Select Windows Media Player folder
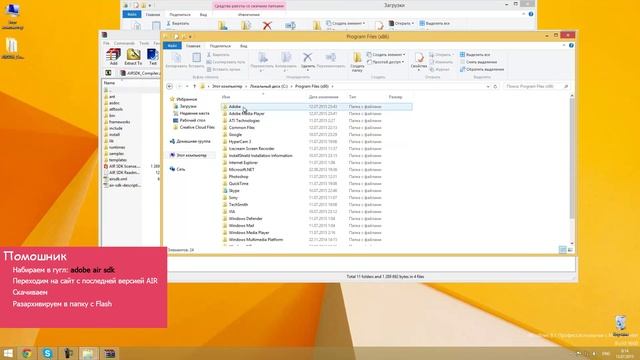Viewport: 640px width, 360px height. 249,233
